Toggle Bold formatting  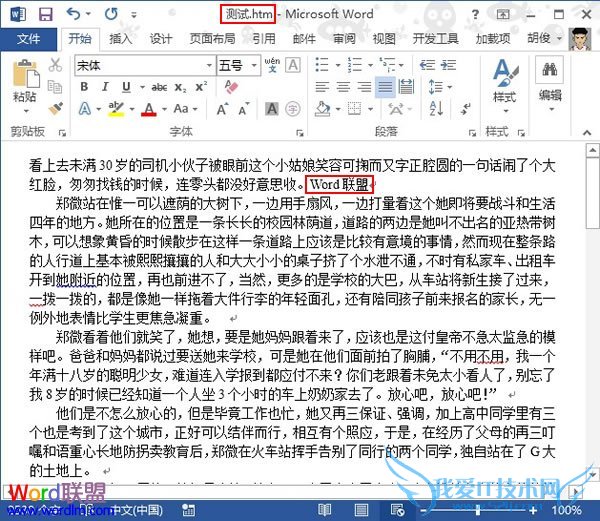(x=85, y=87)
